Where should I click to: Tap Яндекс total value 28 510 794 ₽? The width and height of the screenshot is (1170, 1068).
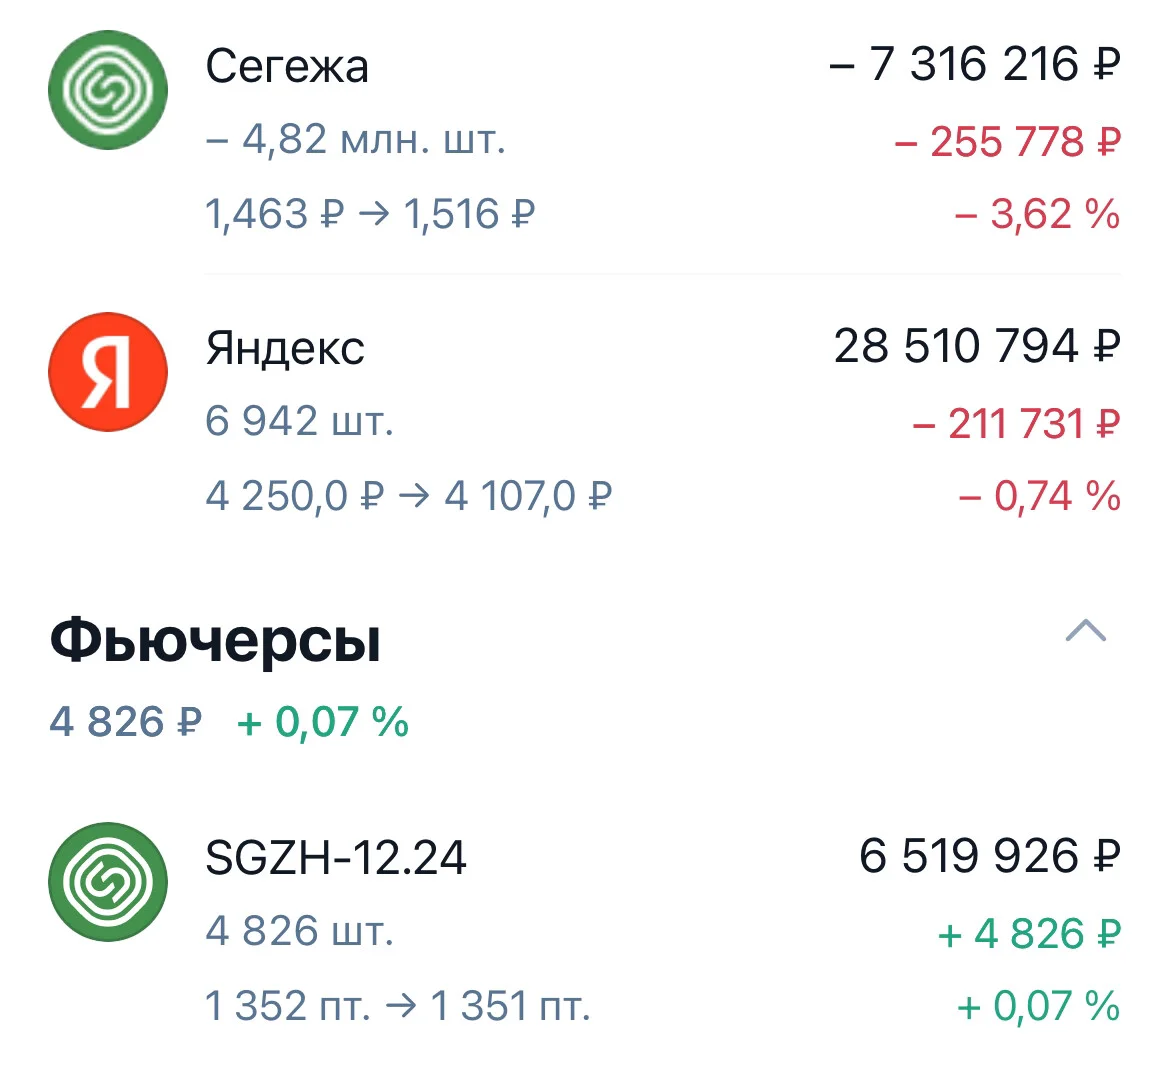[977, 346]
